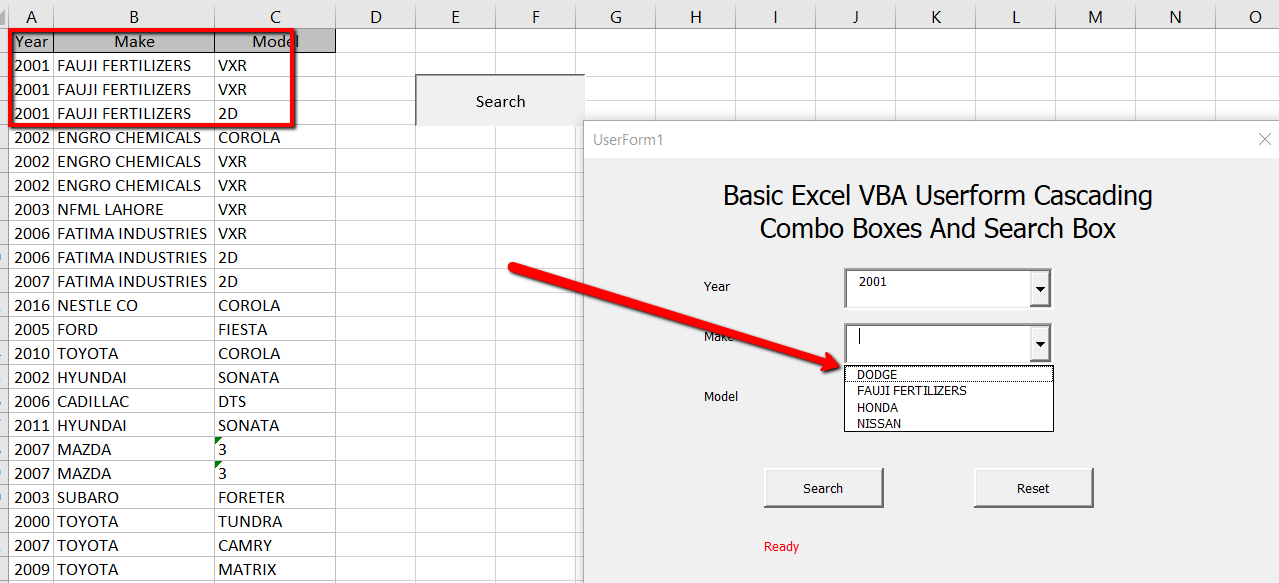
Task: Close the UserForm1 window
Action: tap(1264, 139)
